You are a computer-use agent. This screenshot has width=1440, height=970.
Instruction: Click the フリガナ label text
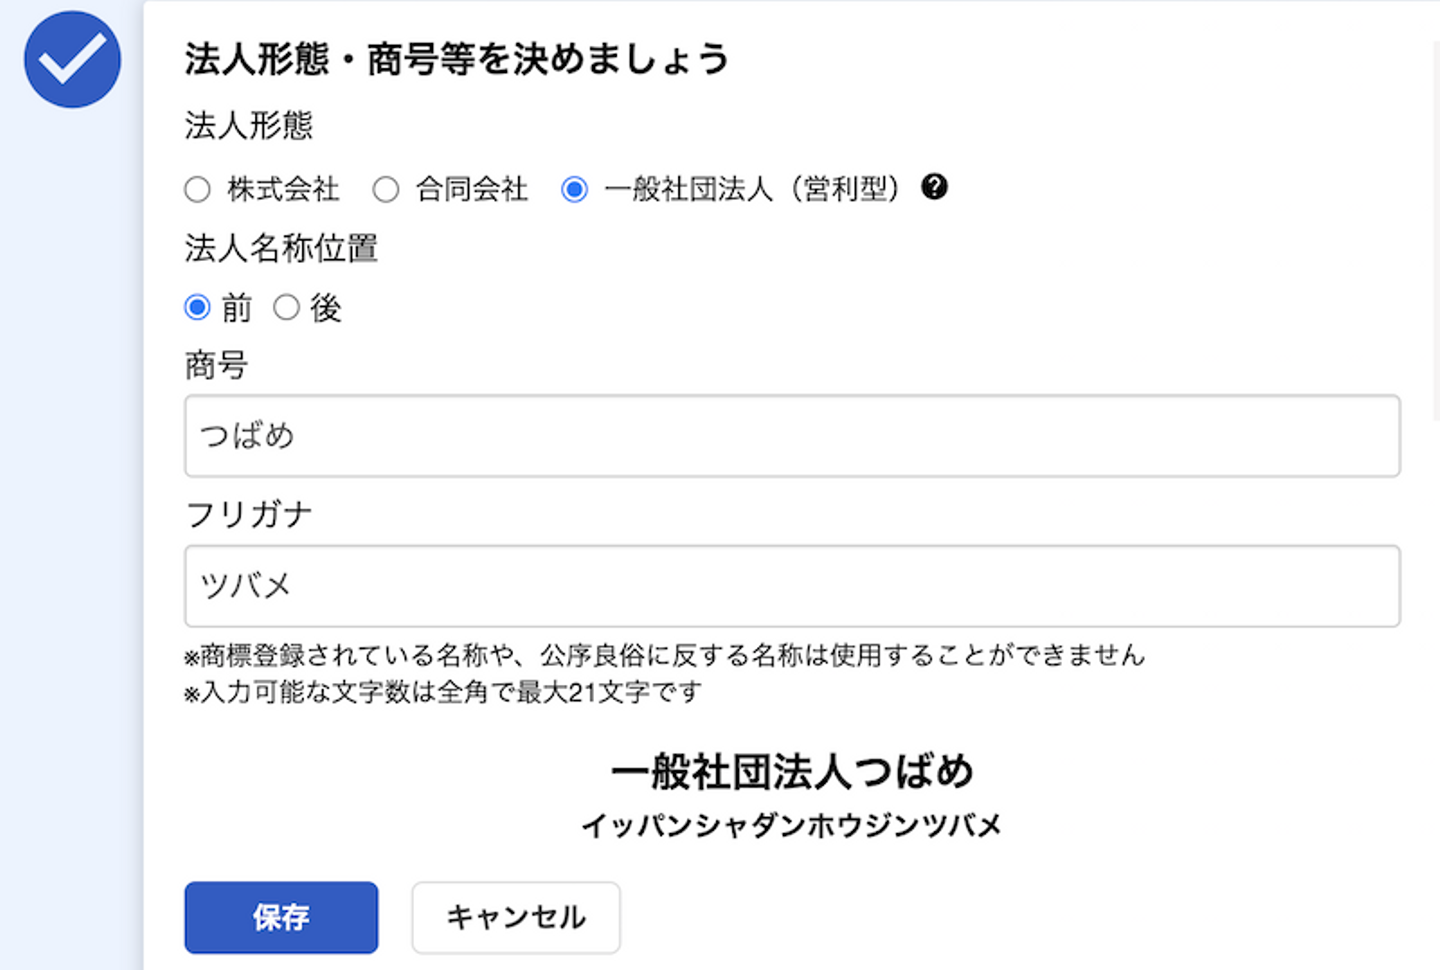point(248,514)
